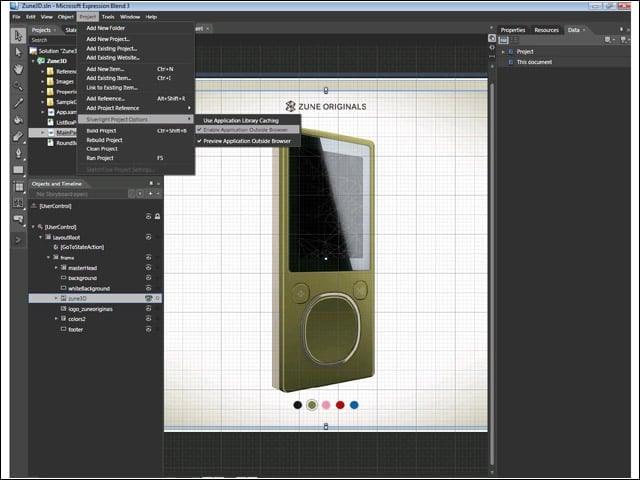Toggle Preview Application Outside Browser option

coord(247,141)
